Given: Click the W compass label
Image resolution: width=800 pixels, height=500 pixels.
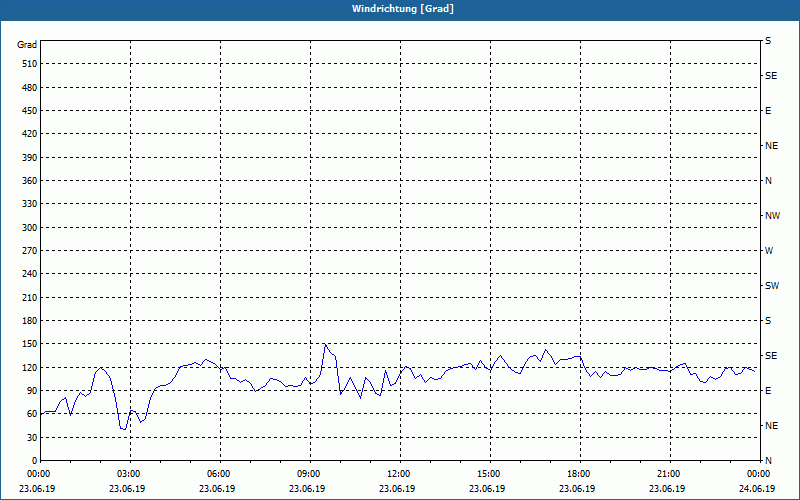Looking at the screenshot, I should click(x=769, y=251).
